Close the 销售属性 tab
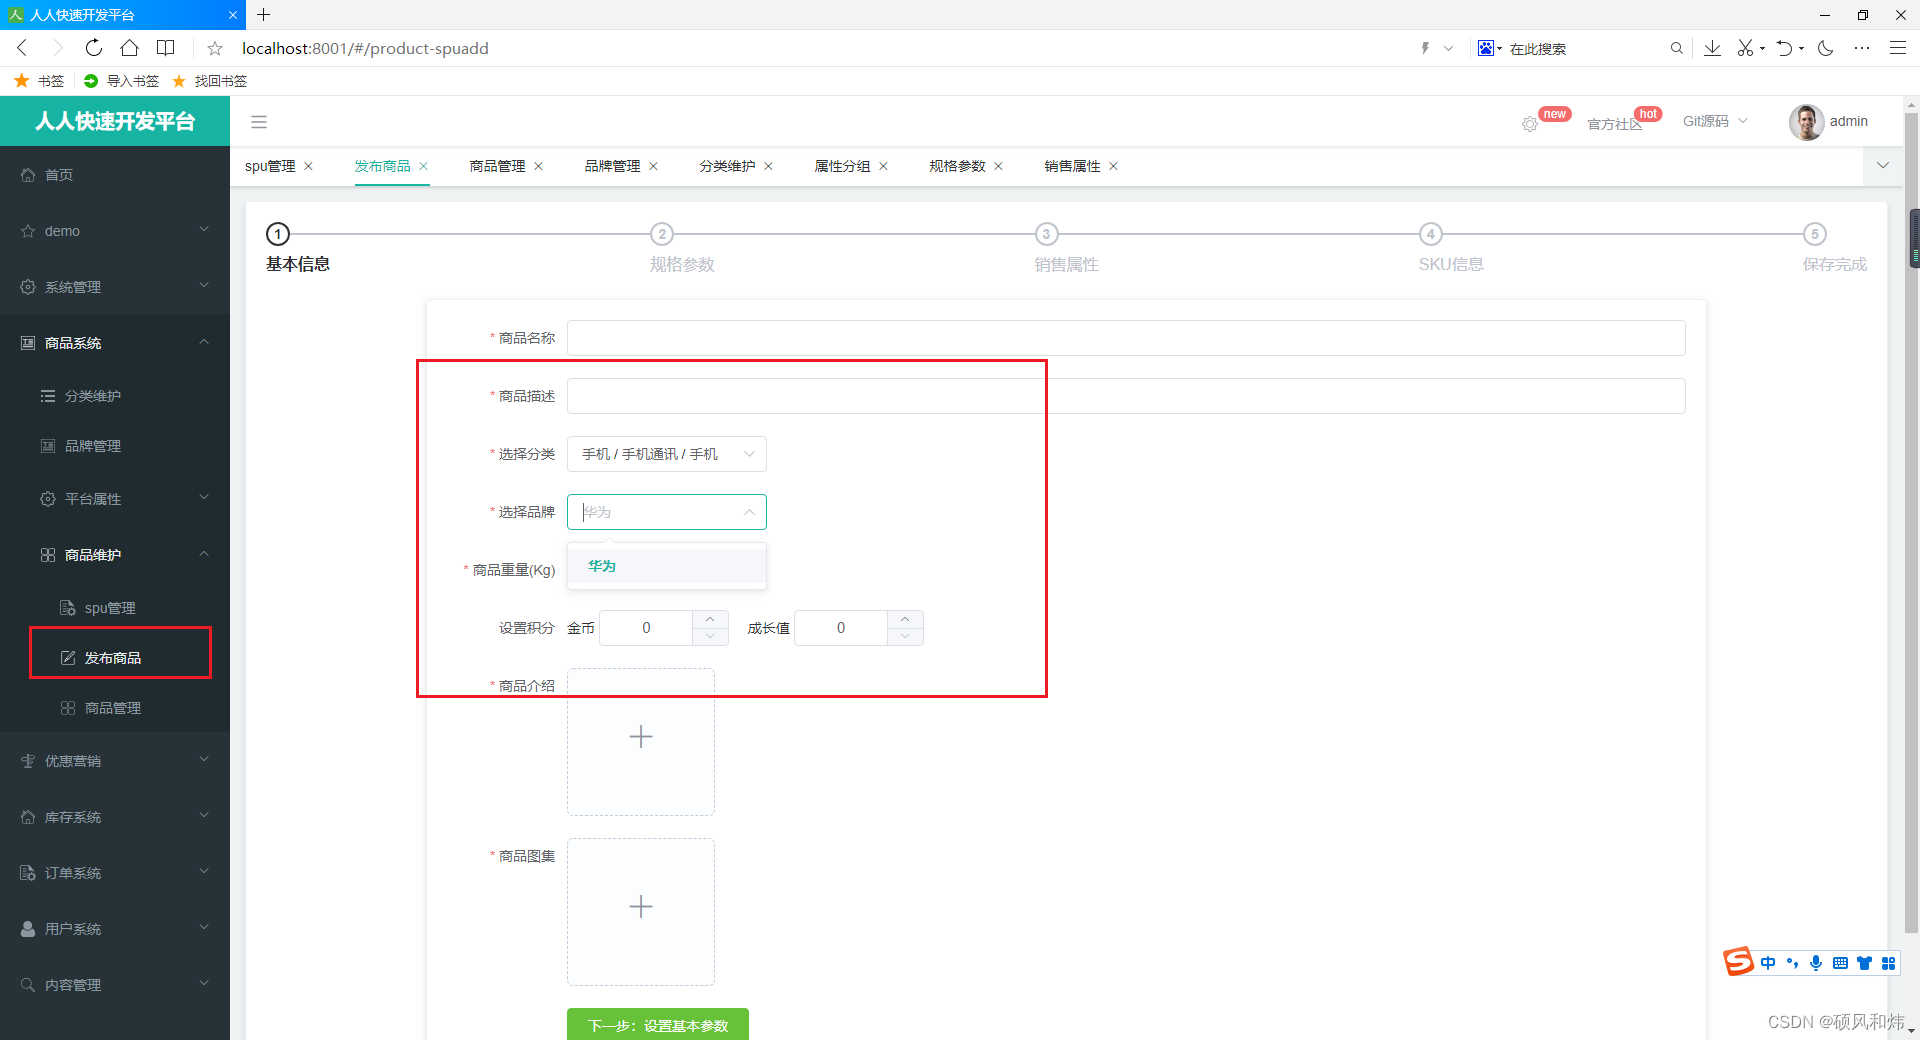This screenshot has width=1920, height=1040. [1114, 166]
